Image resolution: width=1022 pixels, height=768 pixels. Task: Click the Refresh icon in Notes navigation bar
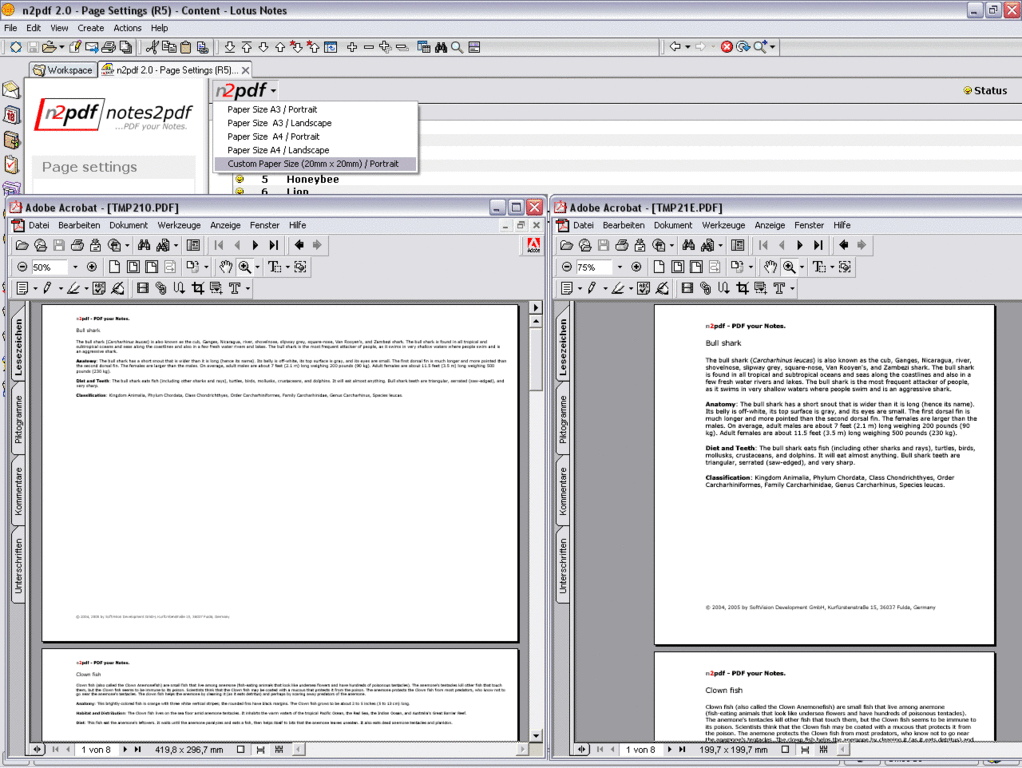(x=742, y=47)
